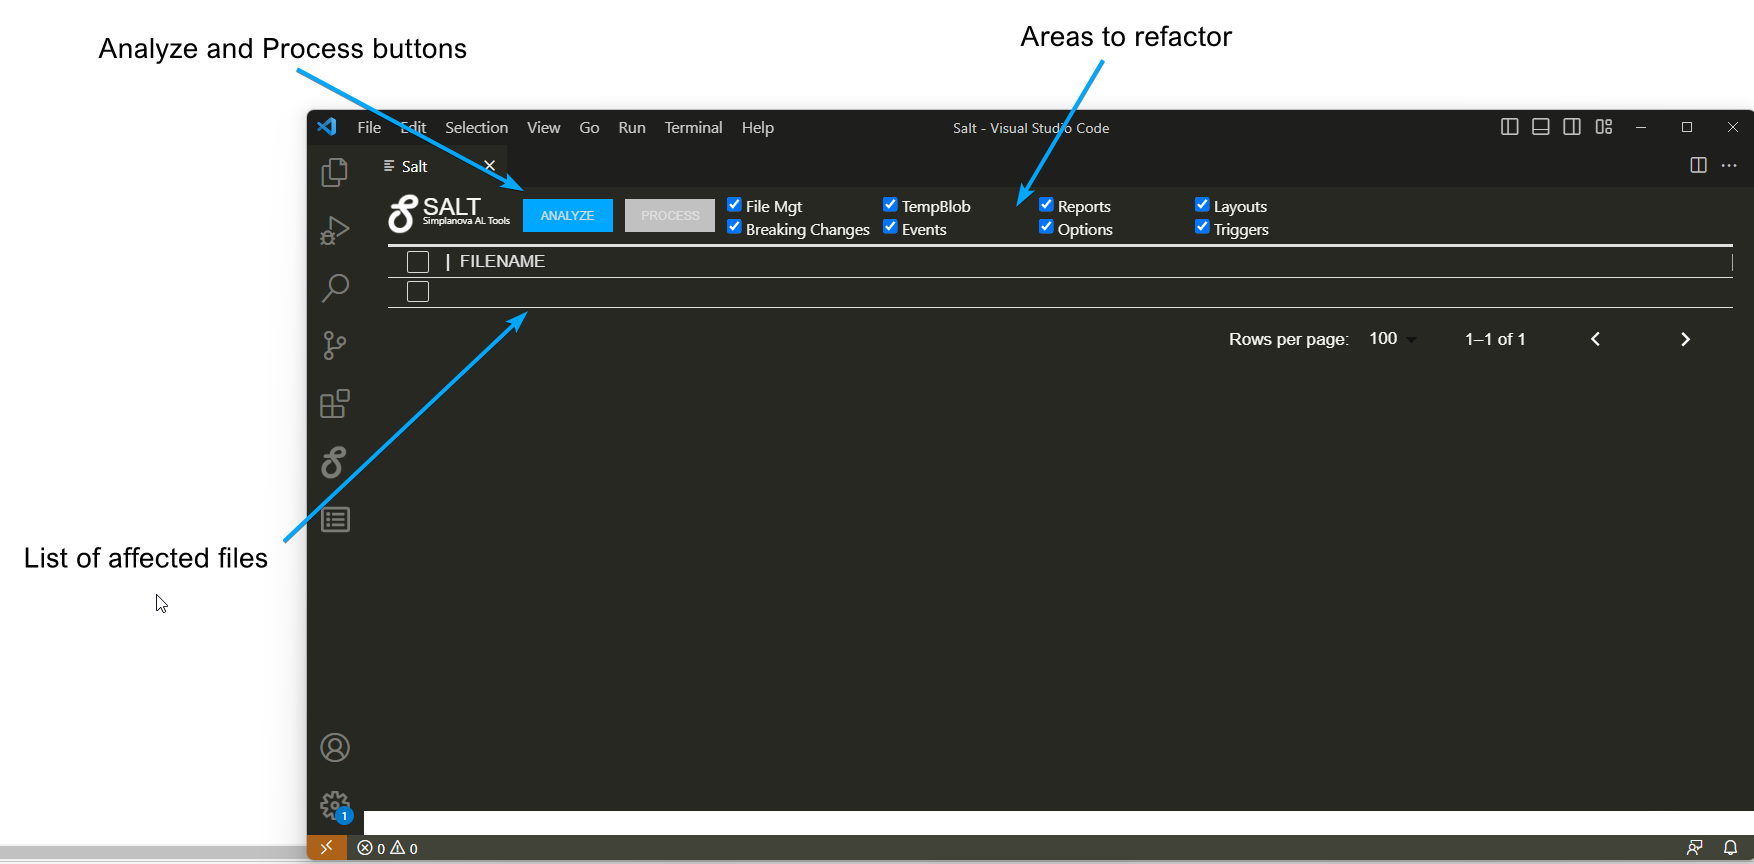Open notifications bell in status bar
Image resolution: width=1754 pixels, height=864 pixels.
(x=1730, y=848)
